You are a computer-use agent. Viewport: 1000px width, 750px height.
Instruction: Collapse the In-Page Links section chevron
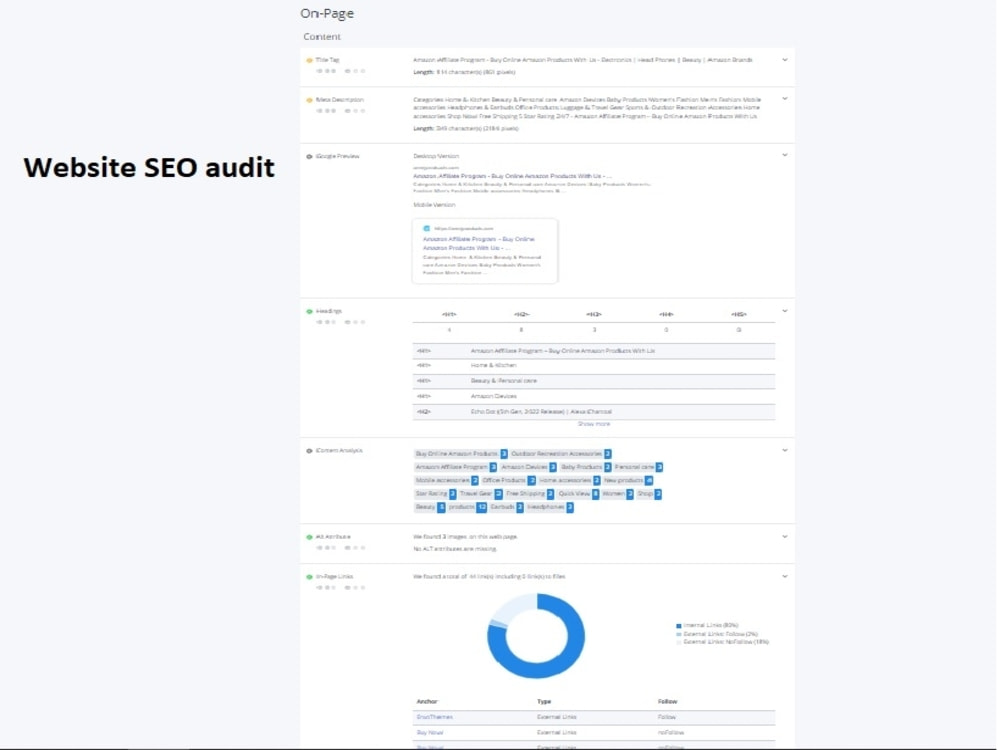pyautogui.click(x=787, y=577)
